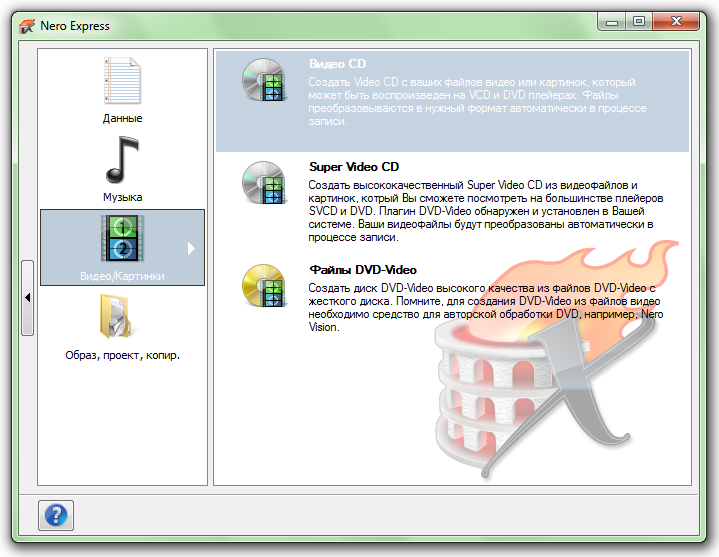Click the Видео CD description text
This screenshot has height=557, width=719.
point(477,102)
